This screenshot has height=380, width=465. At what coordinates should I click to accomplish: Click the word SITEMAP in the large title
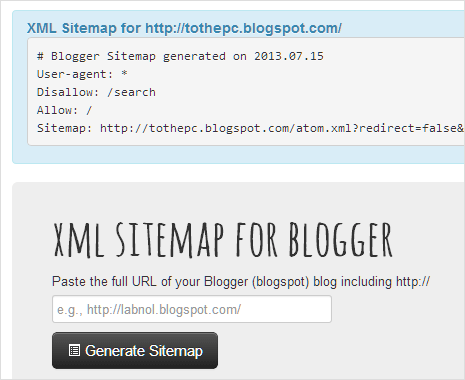(170, 240)
